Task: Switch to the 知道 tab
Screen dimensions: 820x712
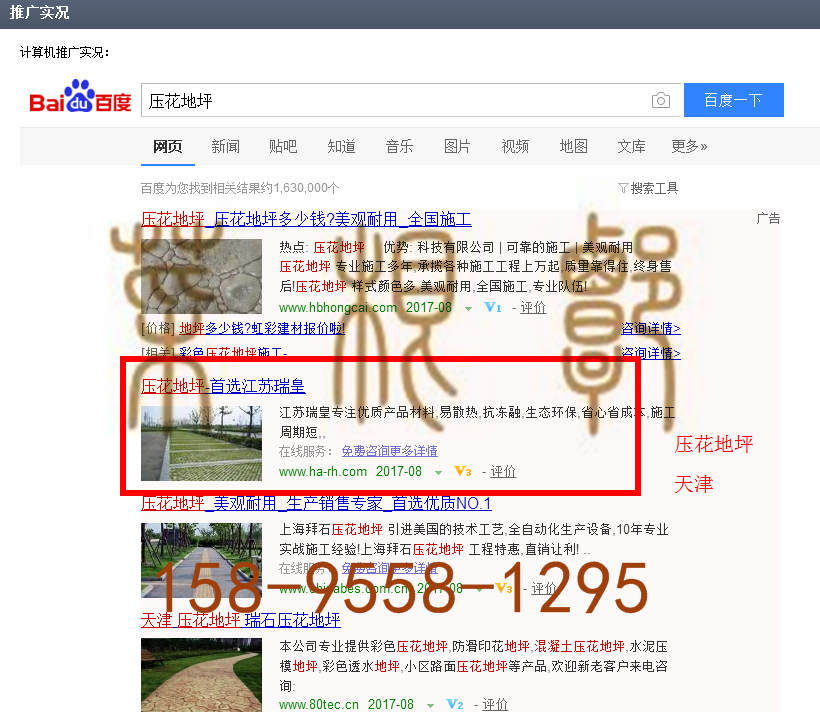Action: 341,146
